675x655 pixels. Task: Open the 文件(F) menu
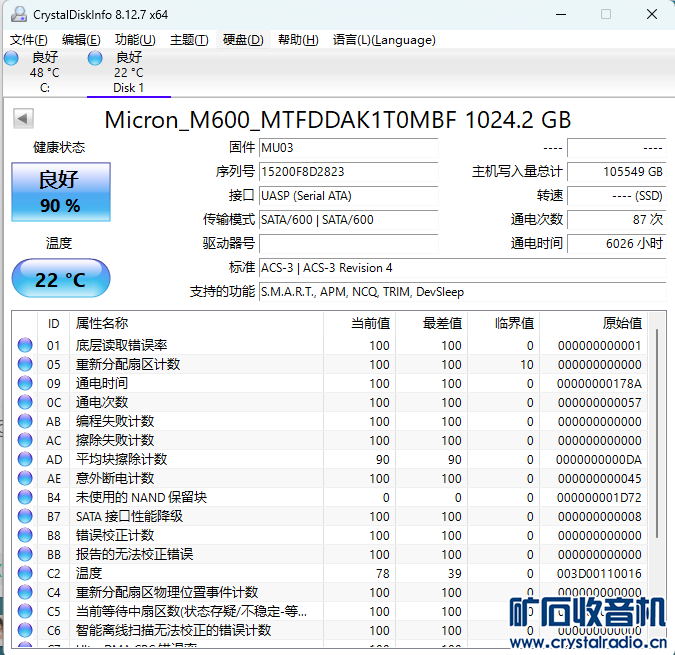(x=28, y=40)
